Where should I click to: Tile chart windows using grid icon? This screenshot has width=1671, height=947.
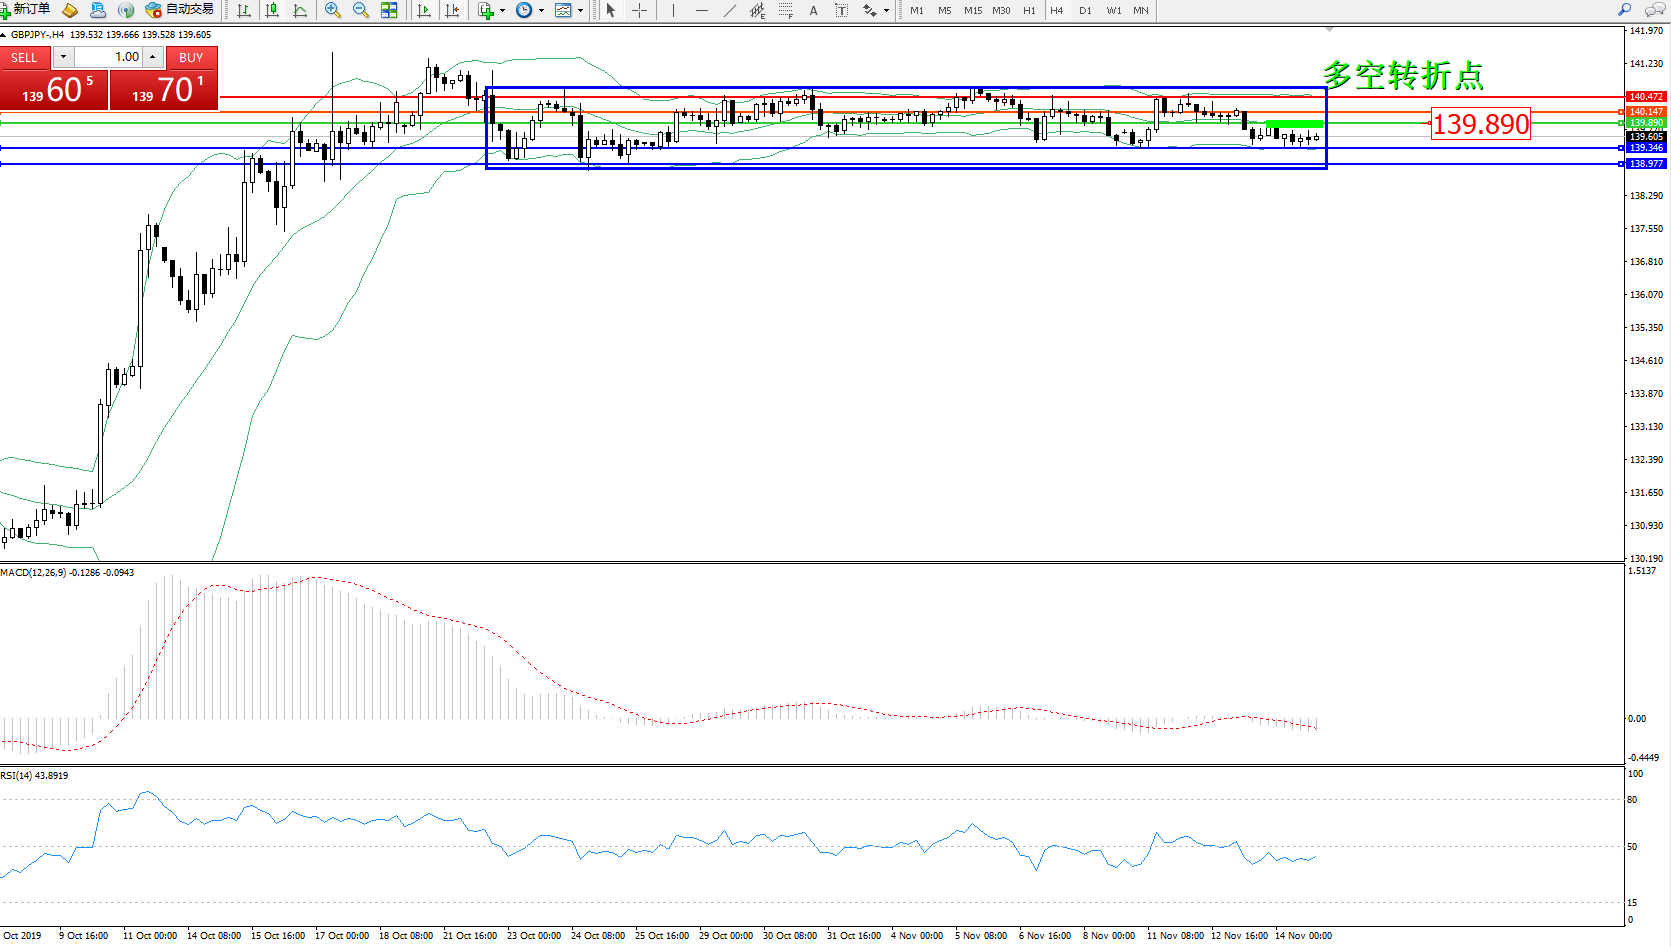click(x=389, y=10)
